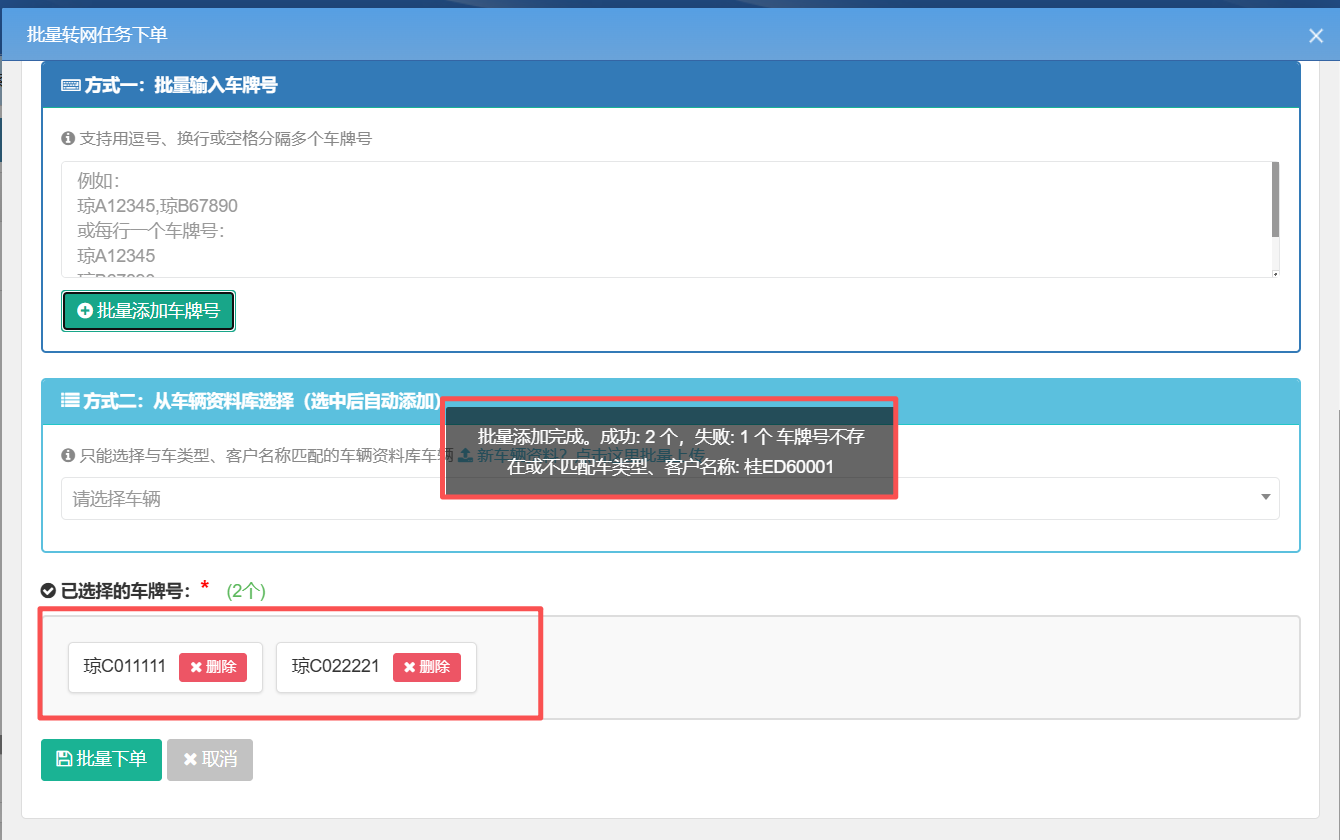Click the list icon in 方式二 header
Screen dimensions: 1340x840
pyautogui.click(x=70, y=401)
